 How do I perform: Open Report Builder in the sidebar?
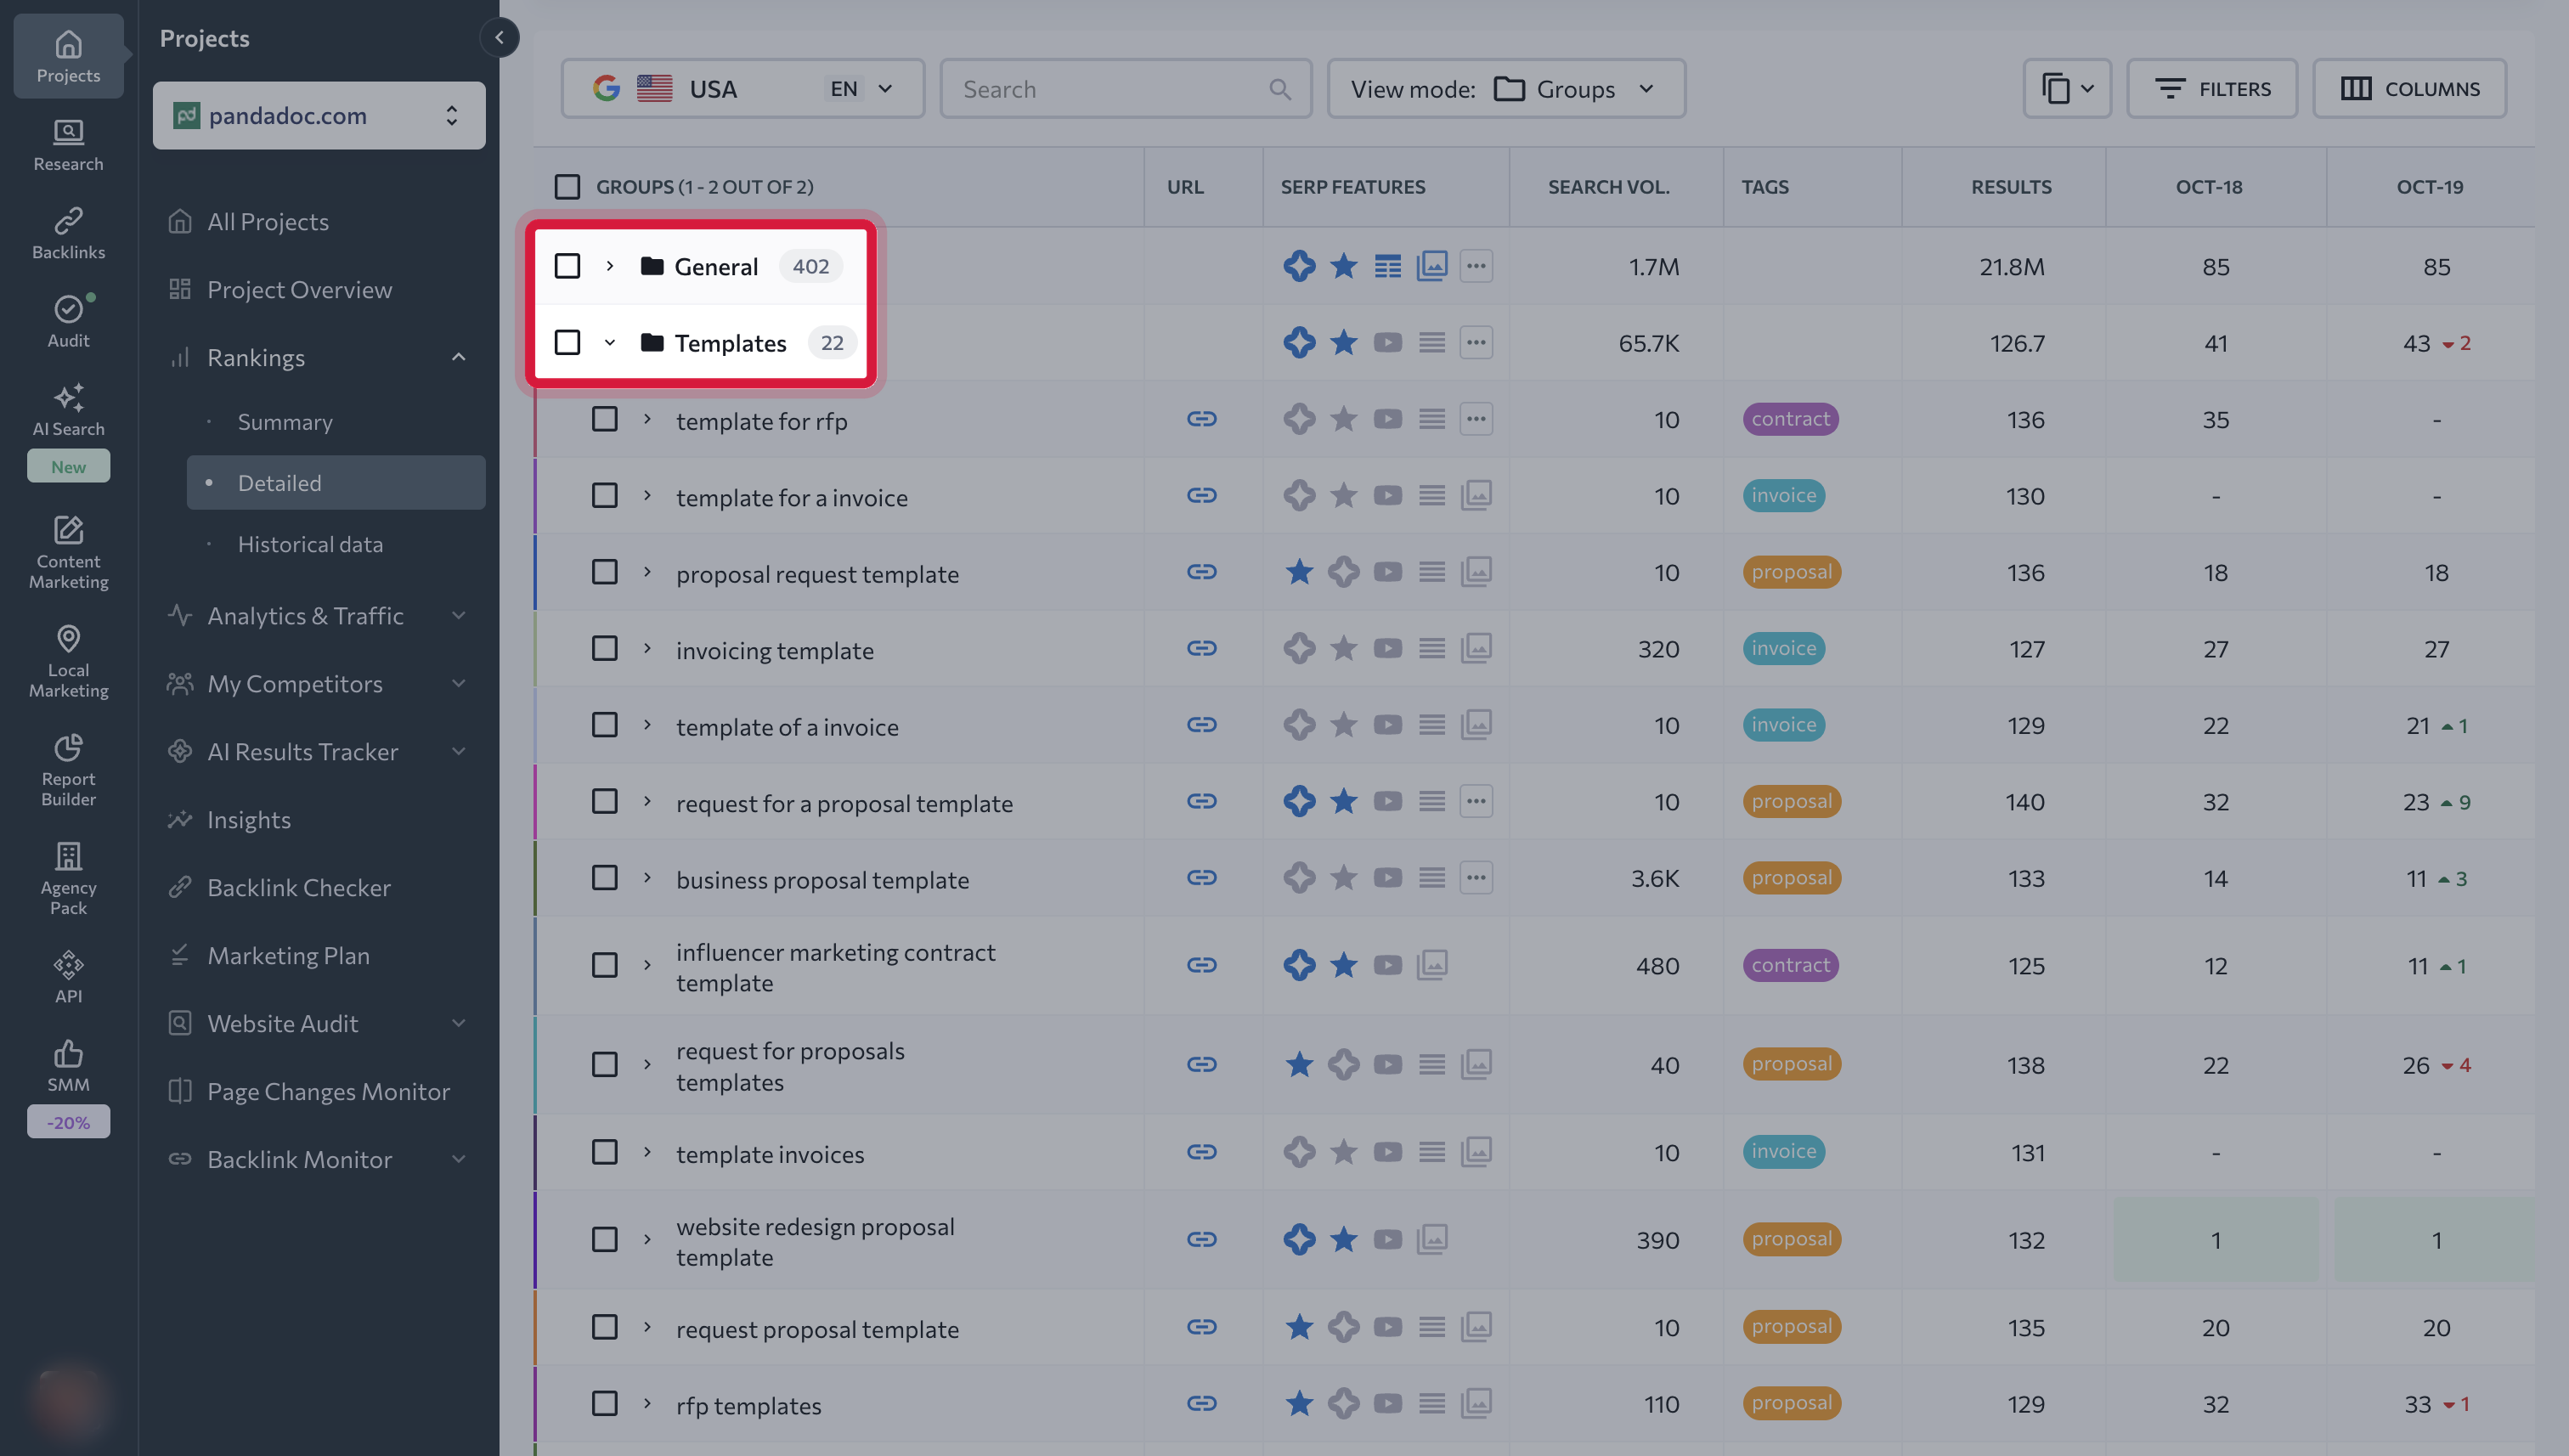click(x=68, y=769)
